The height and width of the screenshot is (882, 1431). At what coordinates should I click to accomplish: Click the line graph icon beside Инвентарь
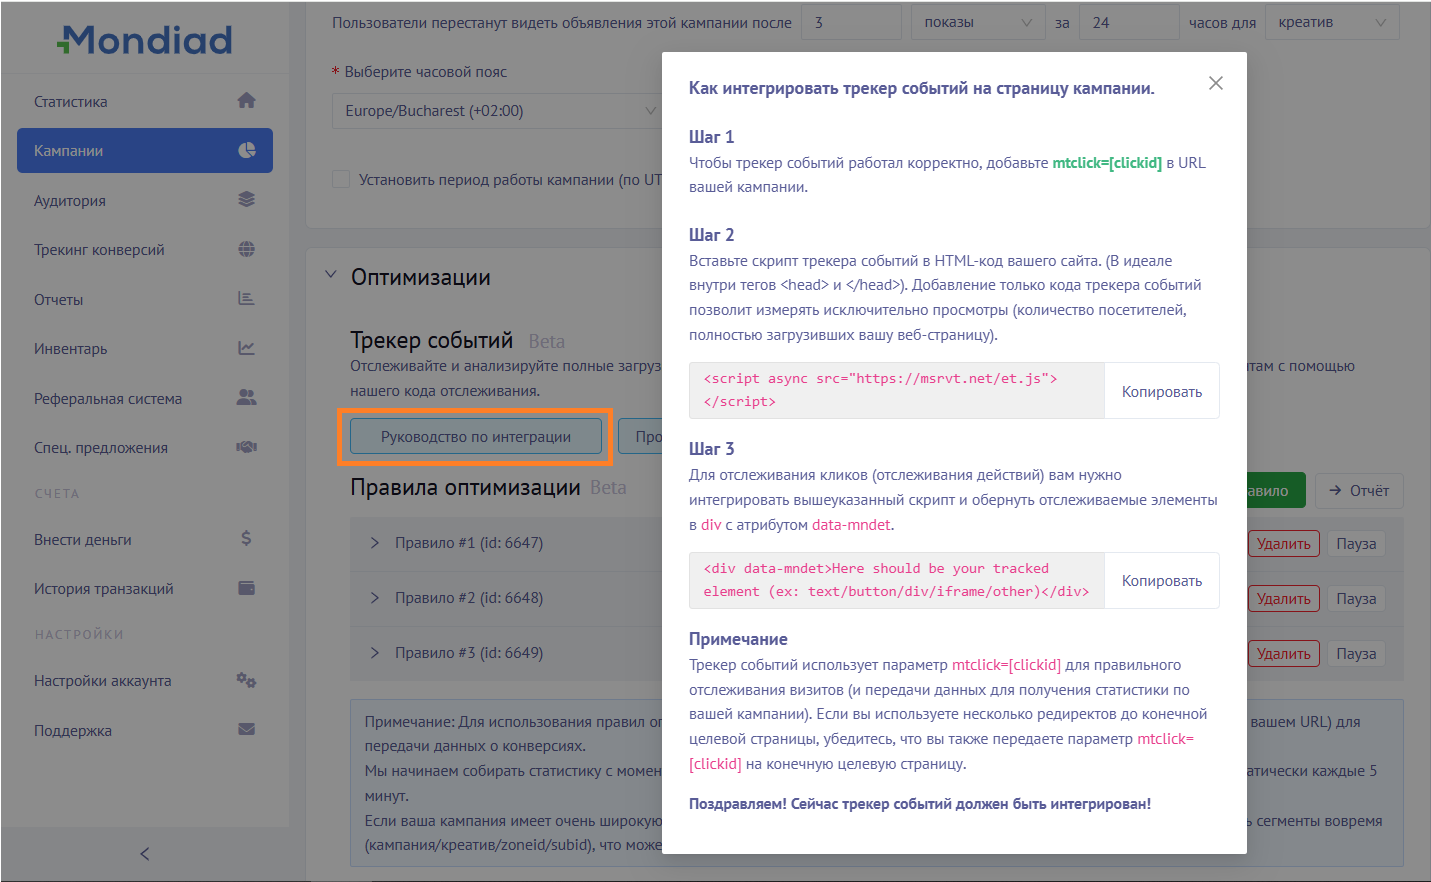click(x=246, y=348)
